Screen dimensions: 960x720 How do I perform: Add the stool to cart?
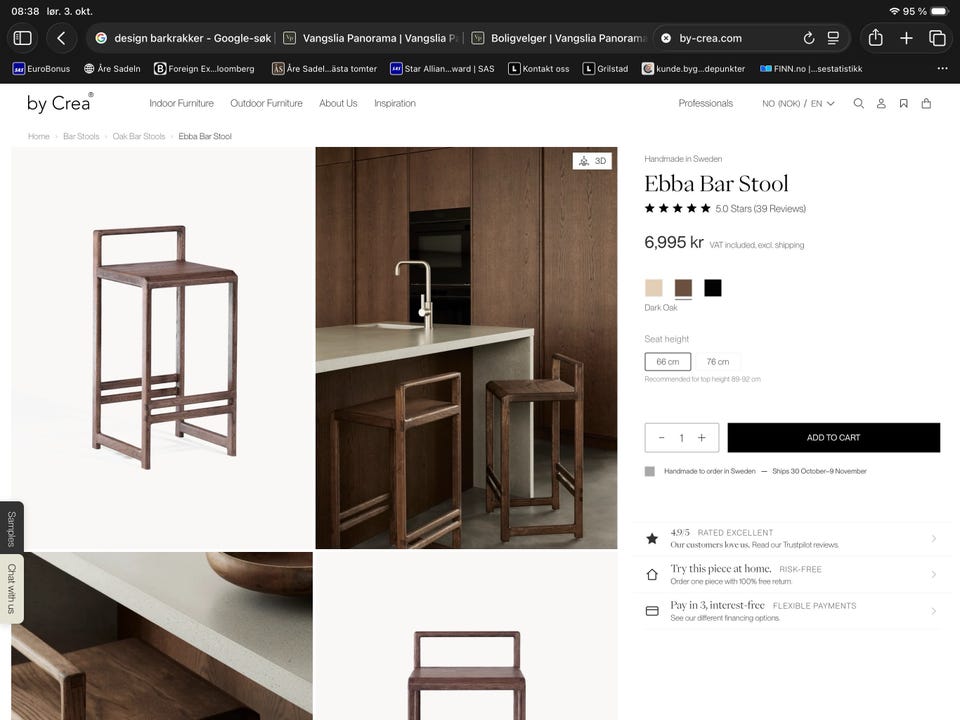pos(833,438)
